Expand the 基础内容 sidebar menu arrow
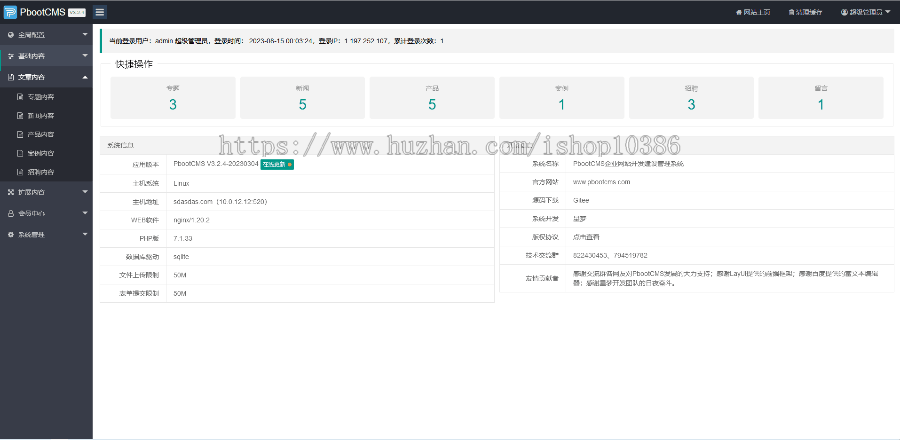Viewport: 900px width, 440px height. coord(85,56)
